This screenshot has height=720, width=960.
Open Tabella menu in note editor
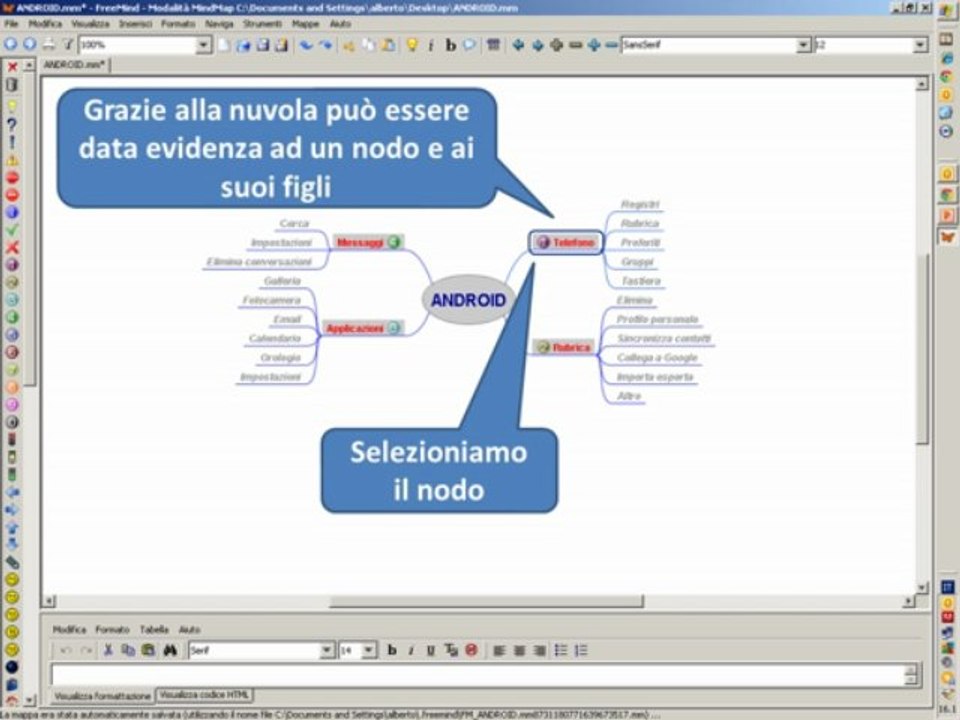[x=154, y=629]
